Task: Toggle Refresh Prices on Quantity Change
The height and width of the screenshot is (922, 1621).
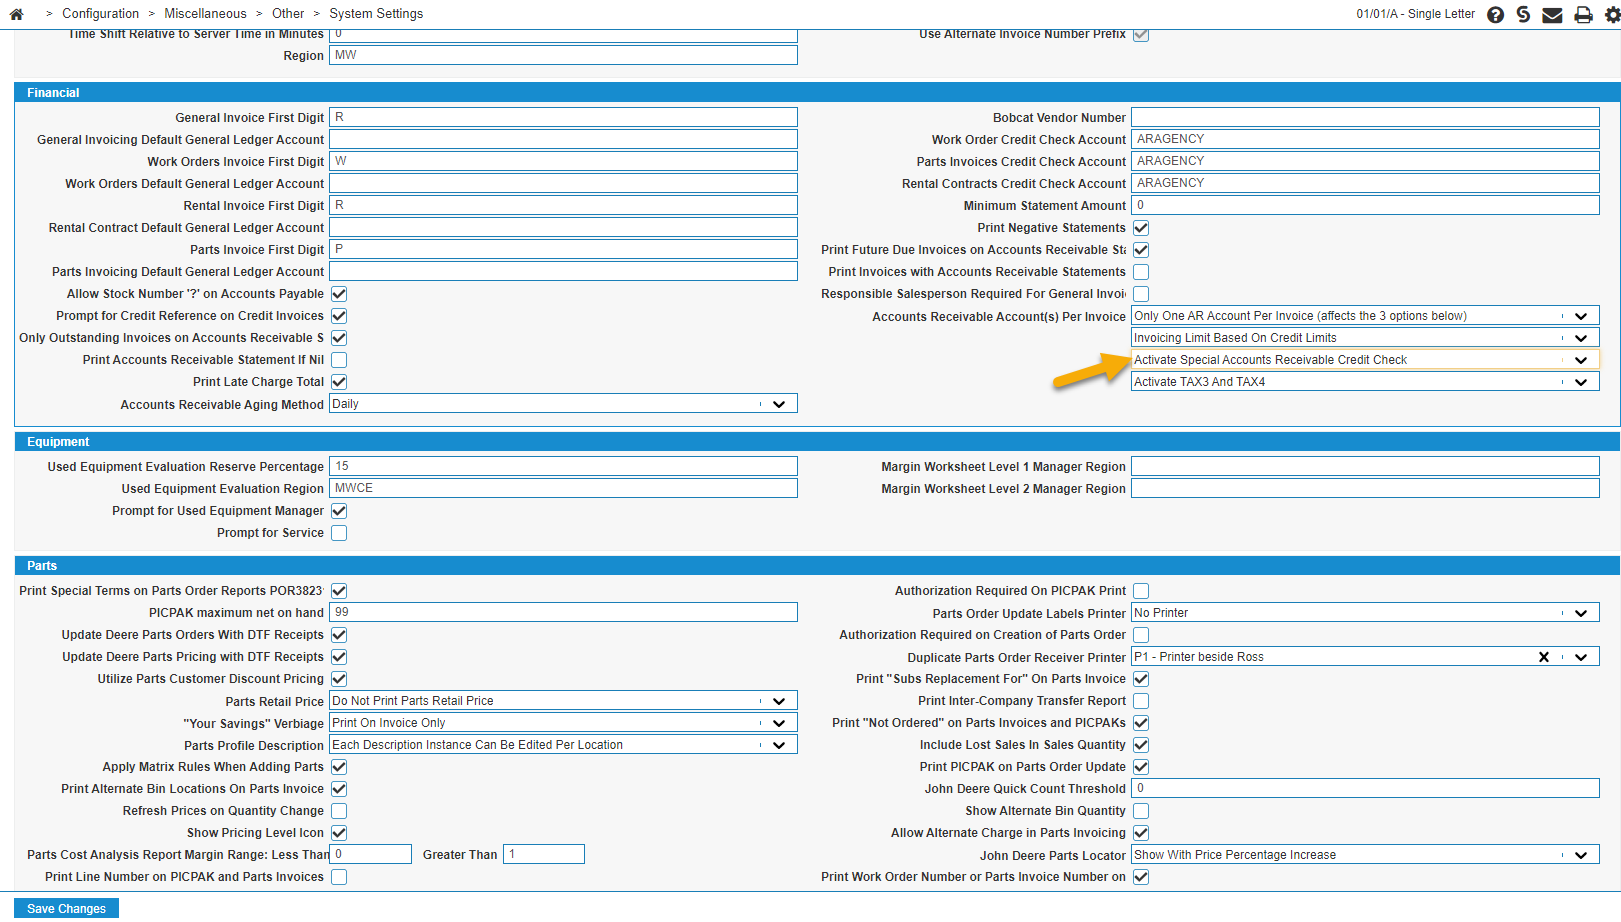Action: click(x=339, y=811)
